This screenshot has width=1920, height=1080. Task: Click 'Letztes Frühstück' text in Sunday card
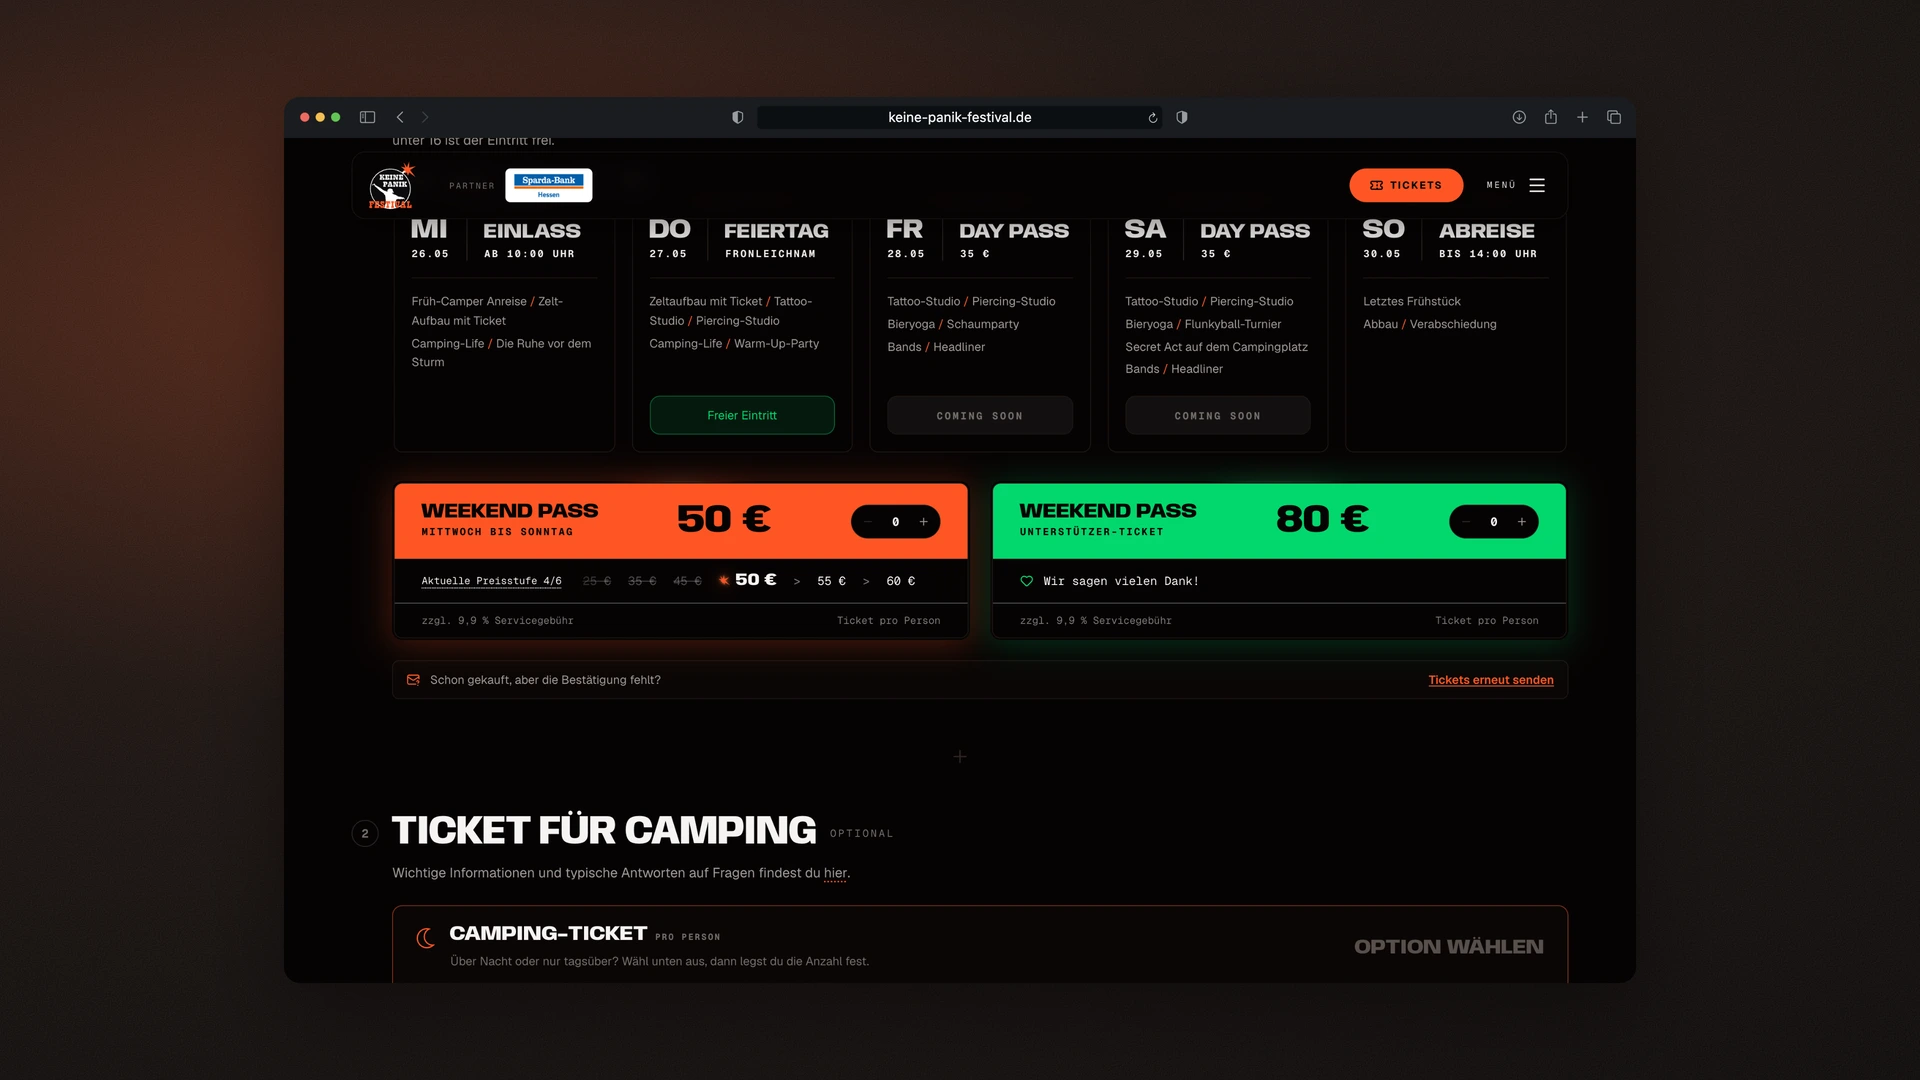tap(1411, 301)
